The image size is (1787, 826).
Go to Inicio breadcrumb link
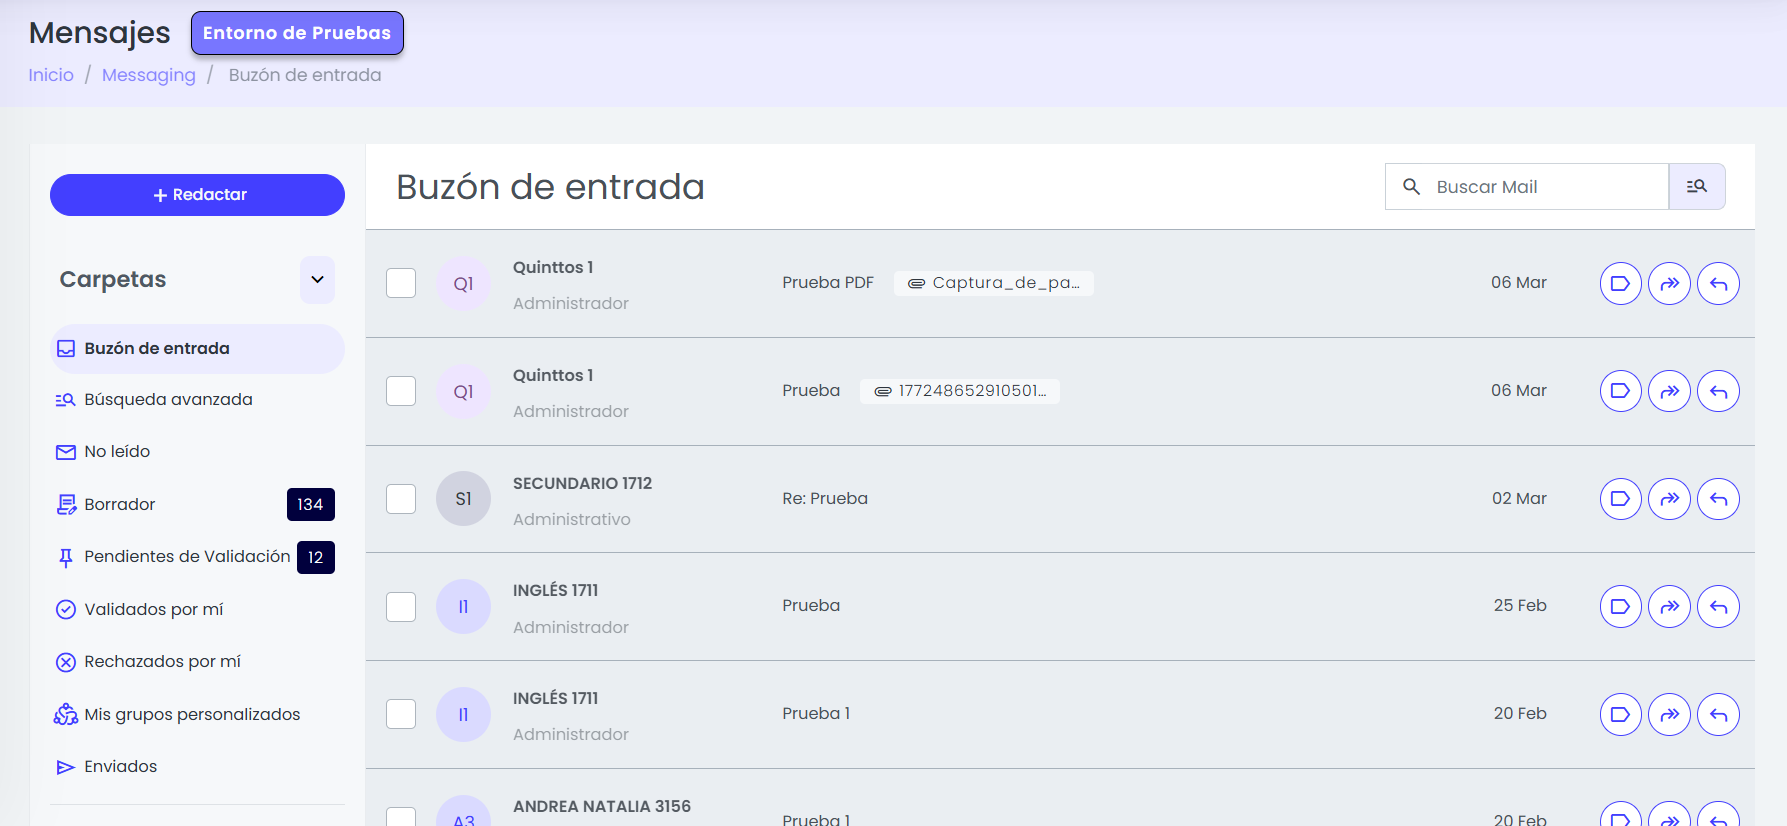tap(51, 75)
